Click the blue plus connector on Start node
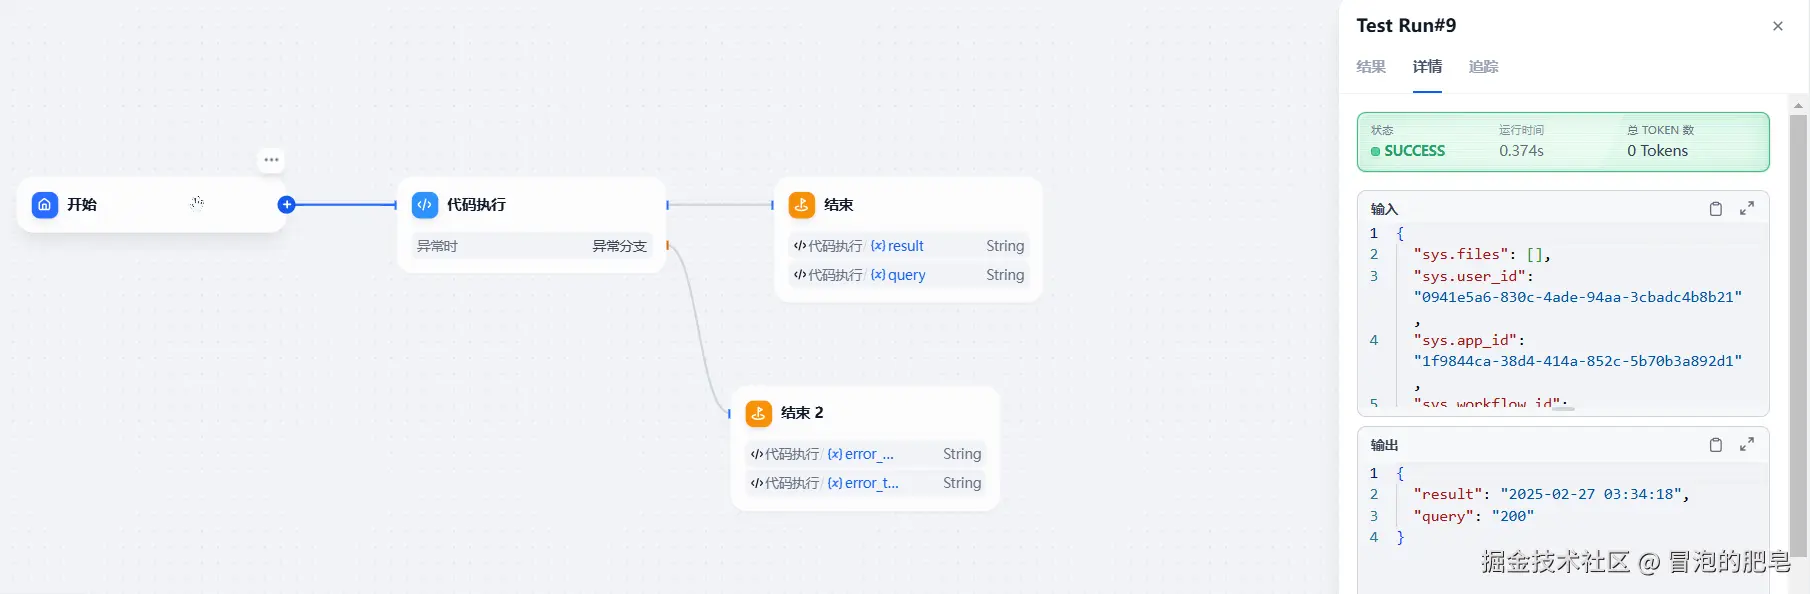 point(287,205)
